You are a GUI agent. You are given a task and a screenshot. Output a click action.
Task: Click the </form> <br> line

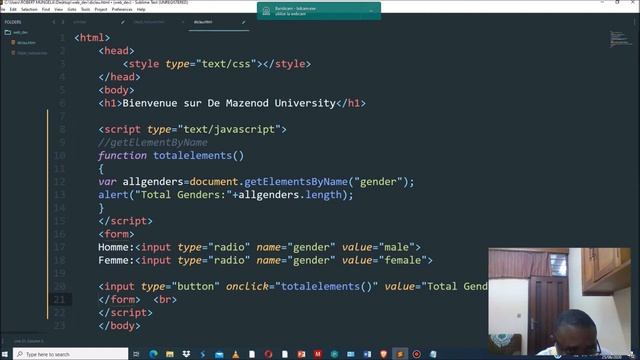coord(138,300)
